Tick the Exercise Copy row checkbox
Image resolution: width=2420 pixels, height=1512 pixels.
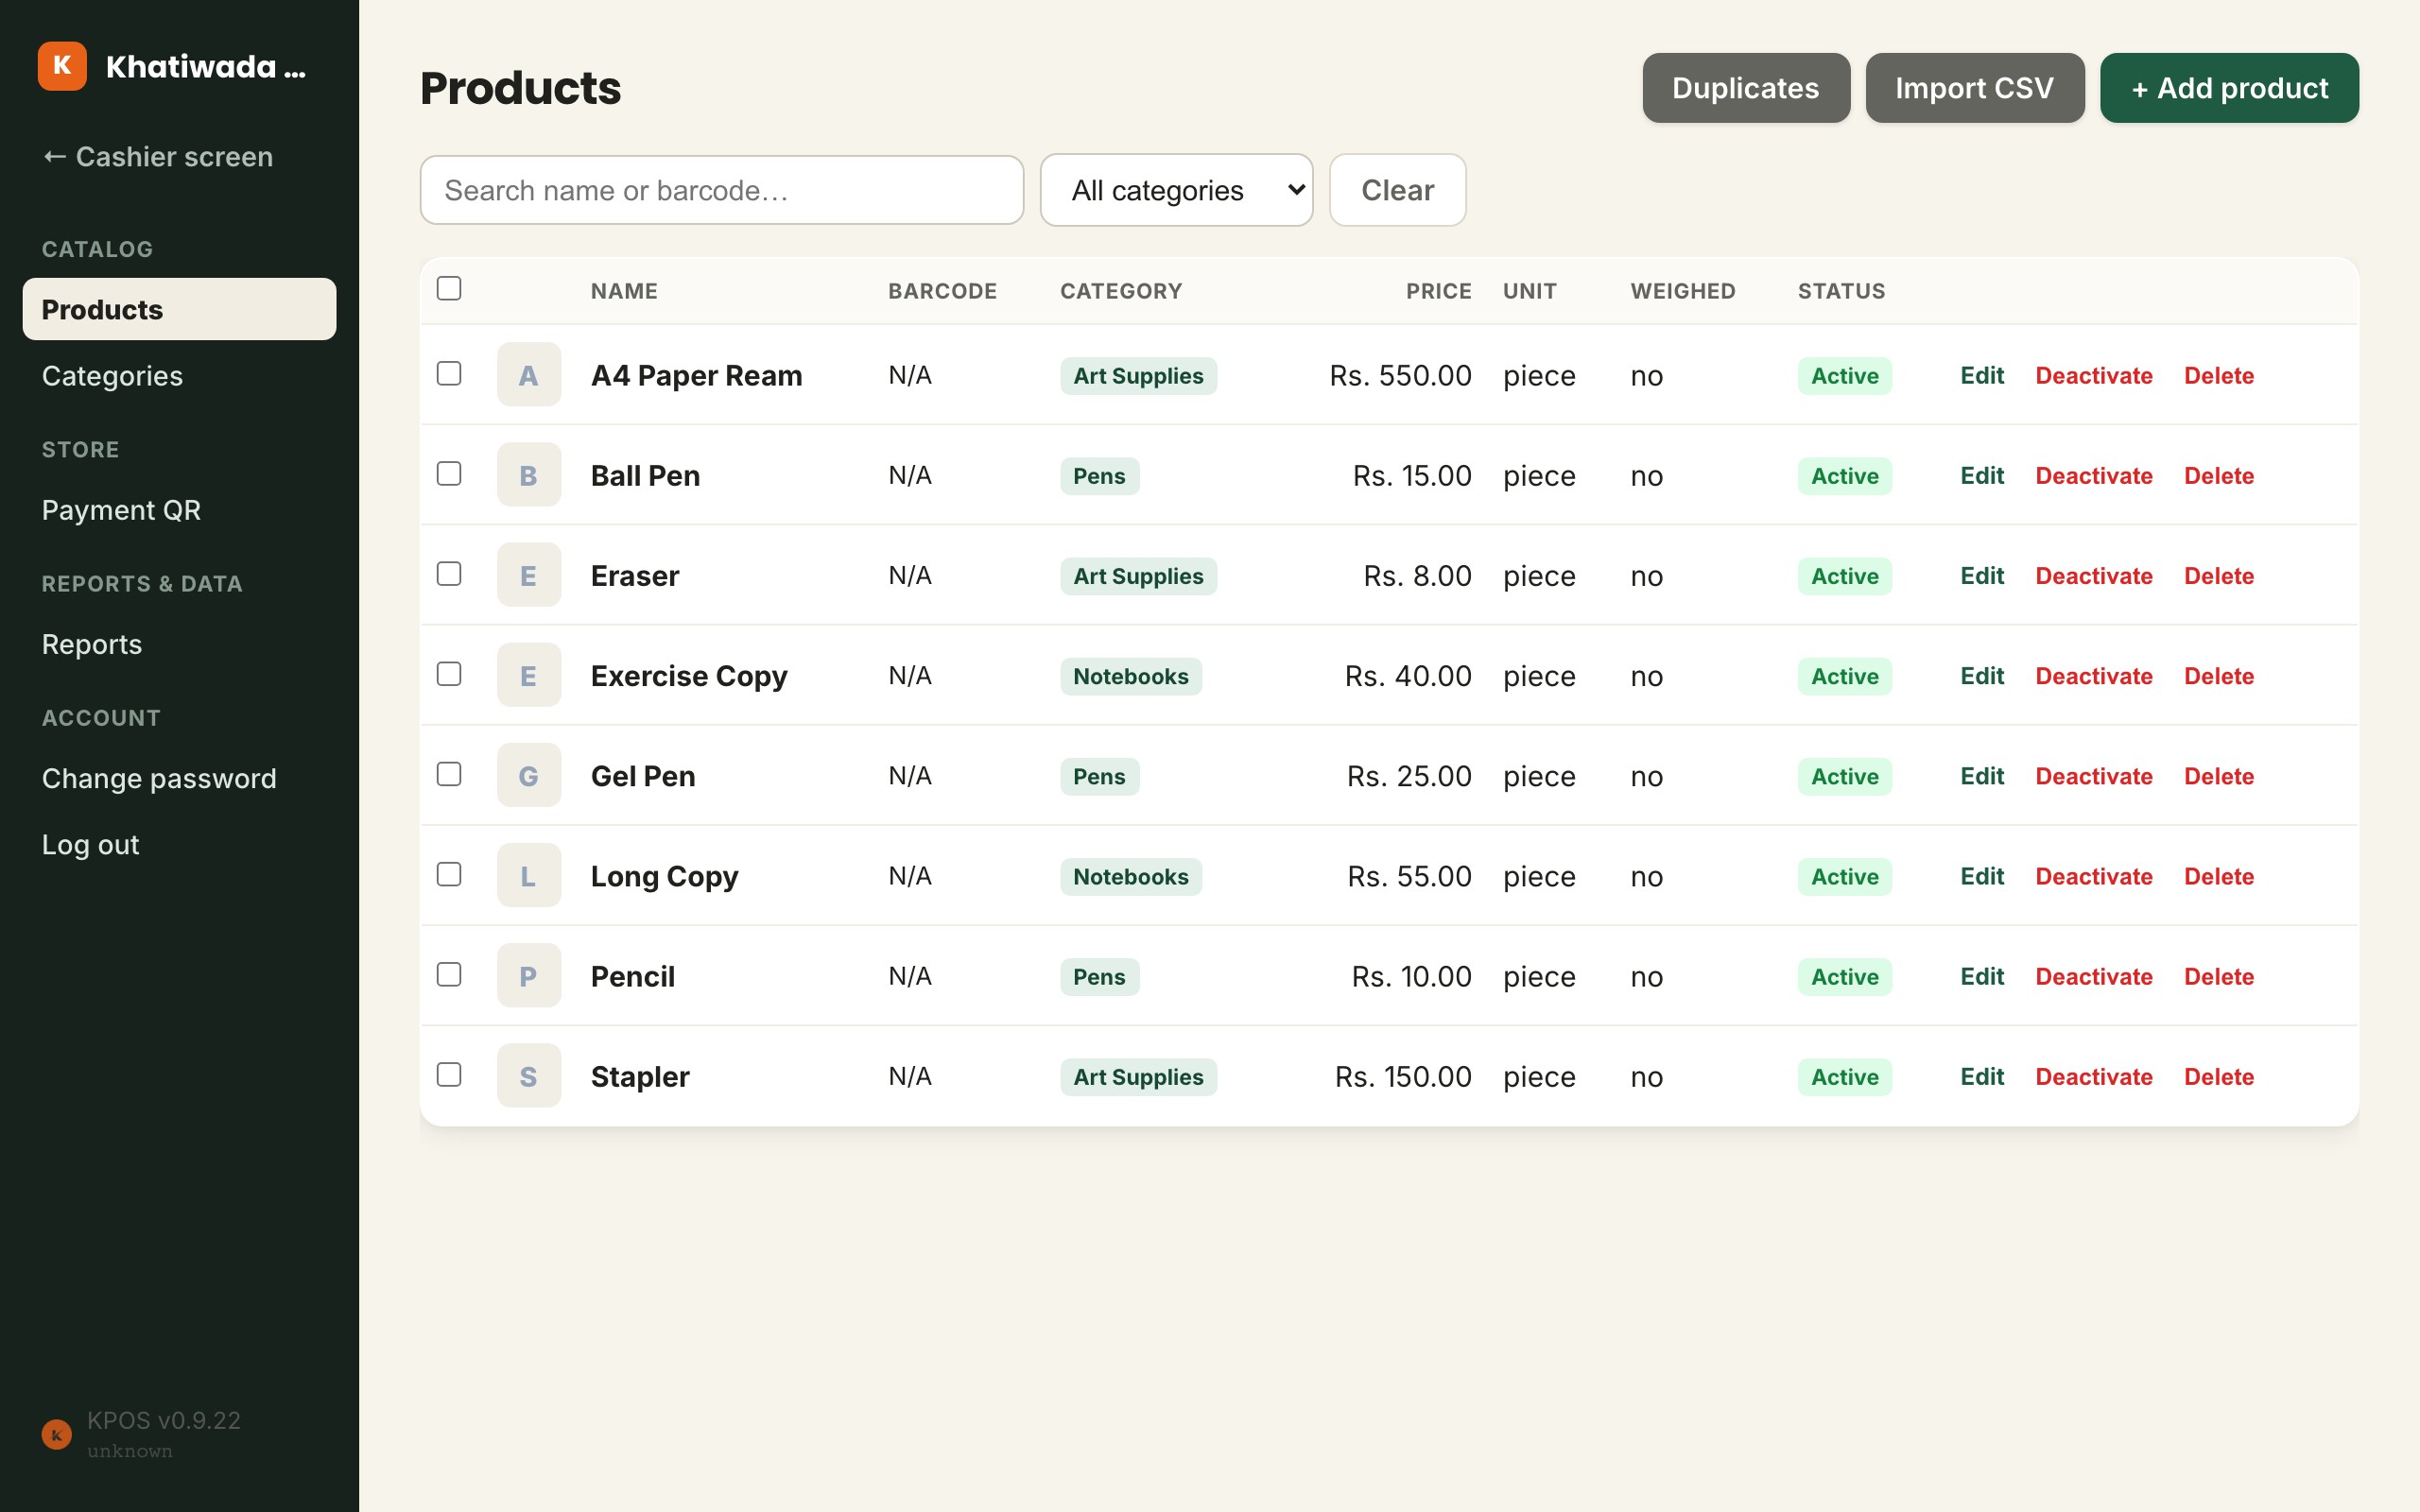tap(449, 674)
